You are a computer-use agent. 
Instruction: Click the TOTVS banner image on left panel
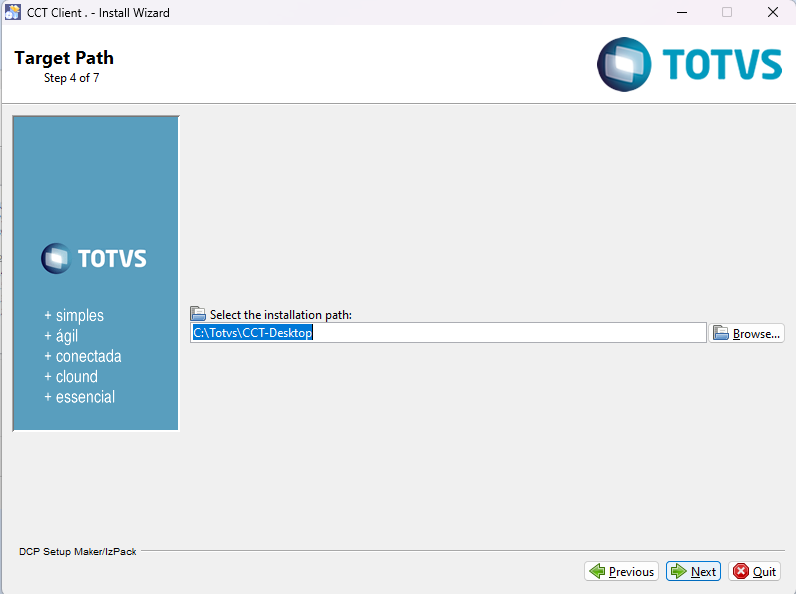95,273
